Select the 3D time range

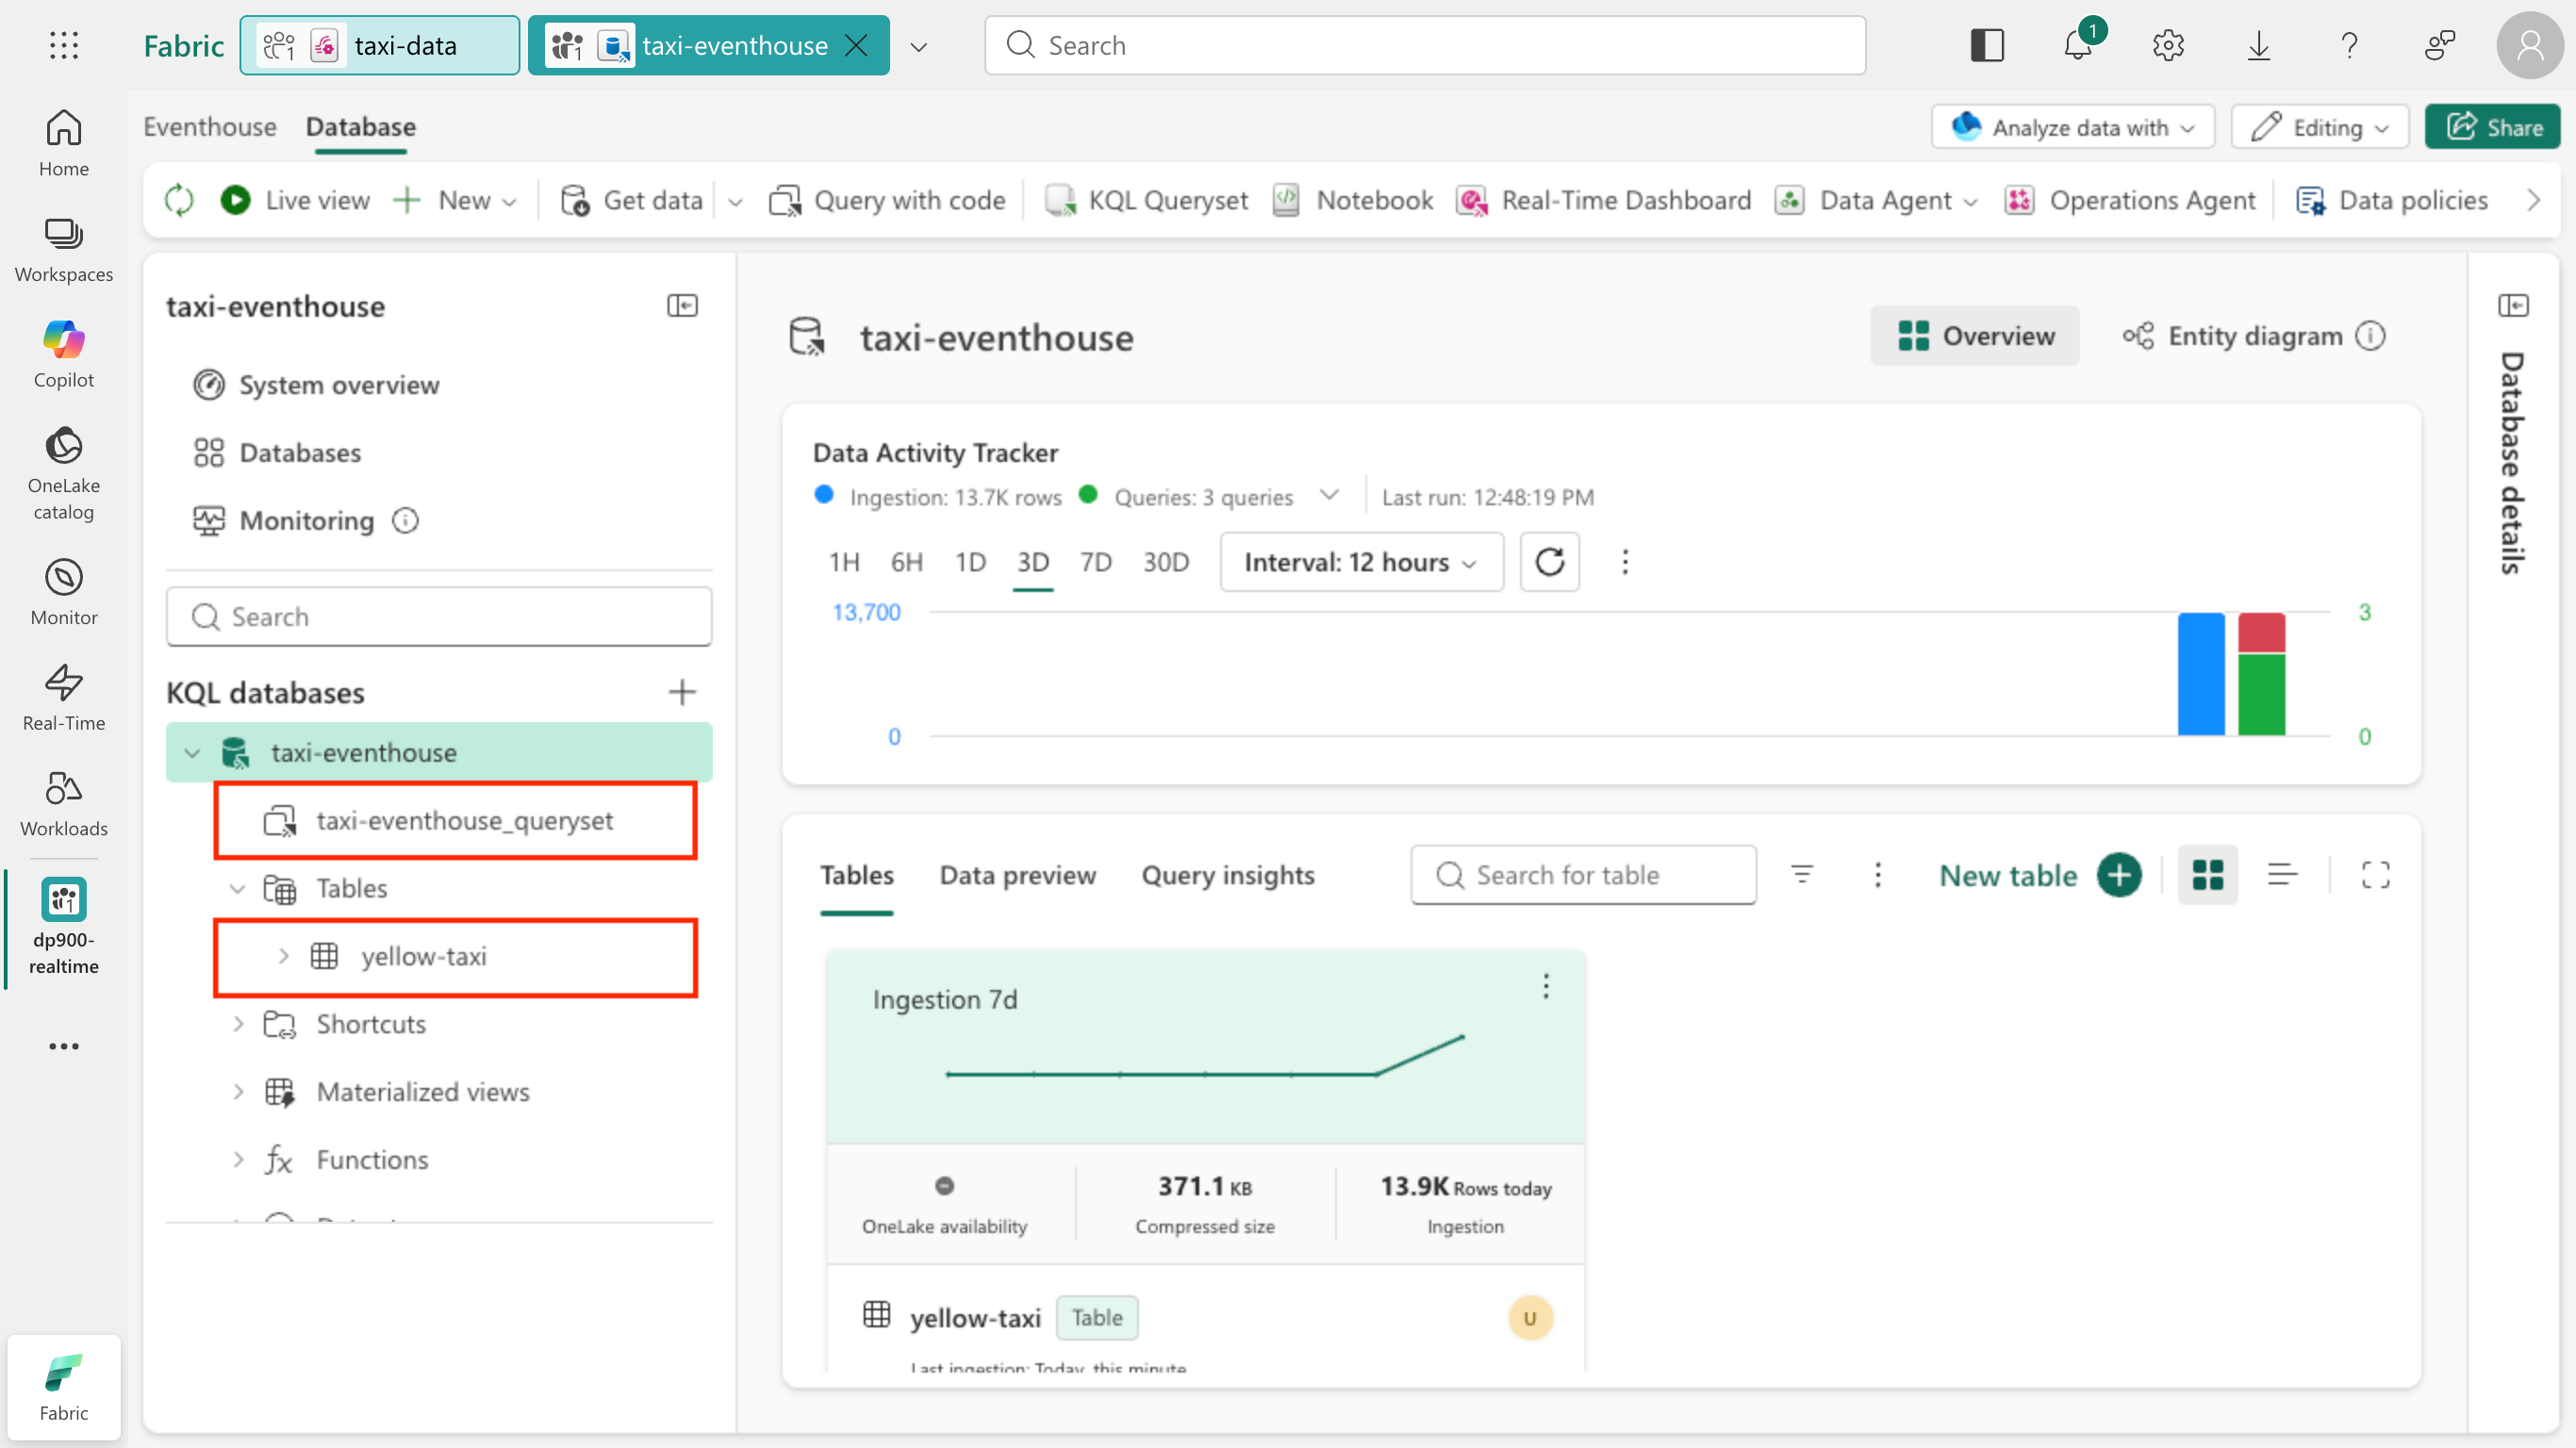(x=1033, y=562)
